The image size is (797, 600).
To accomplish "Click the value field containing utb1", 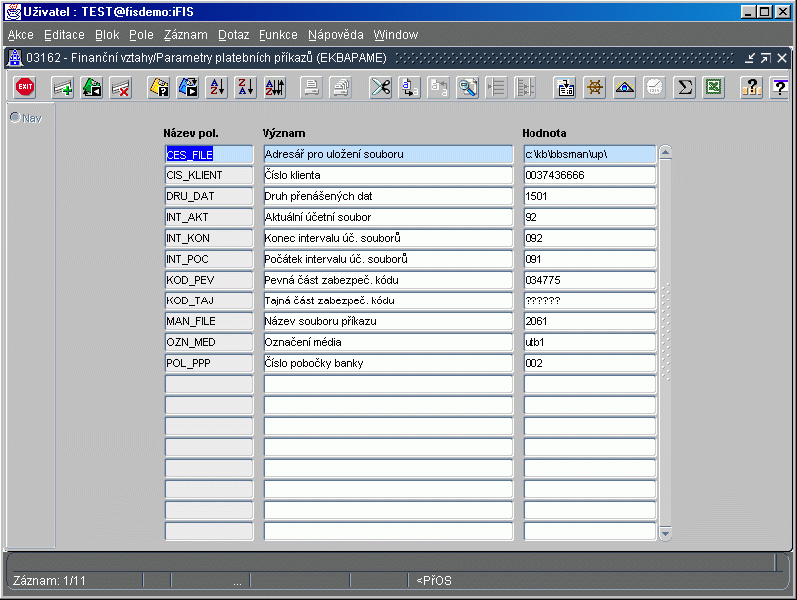I will click(590, 342).
